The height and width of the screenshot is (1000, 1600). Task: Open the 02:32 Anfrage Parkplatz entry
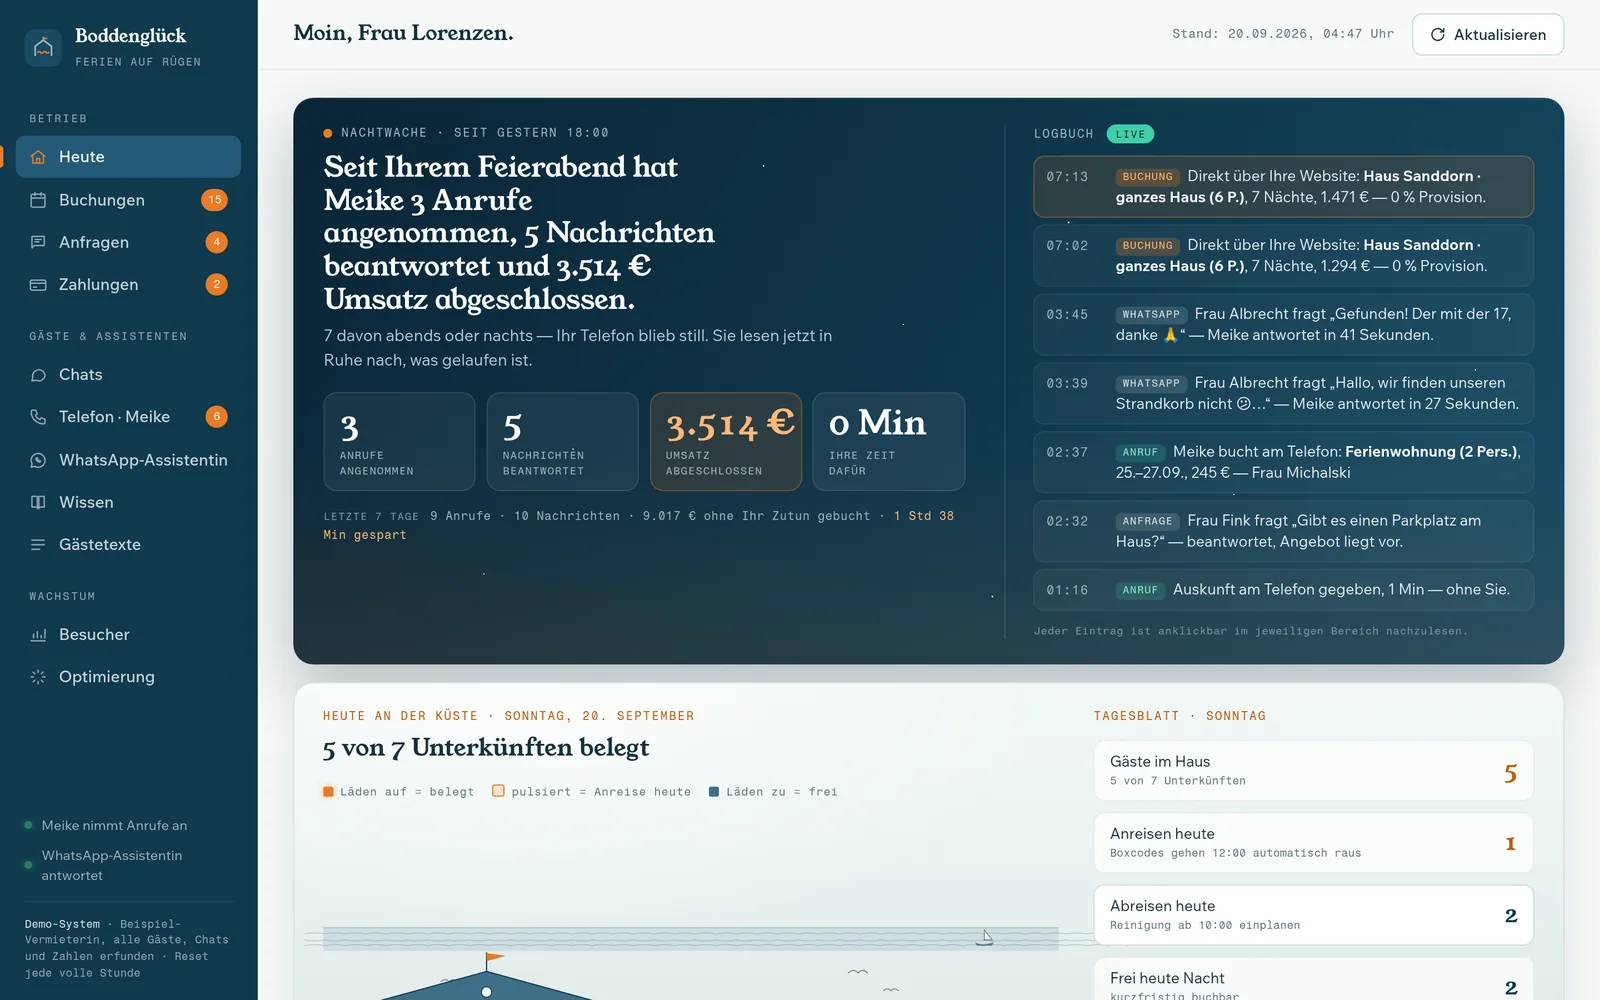coord(1283,531)
